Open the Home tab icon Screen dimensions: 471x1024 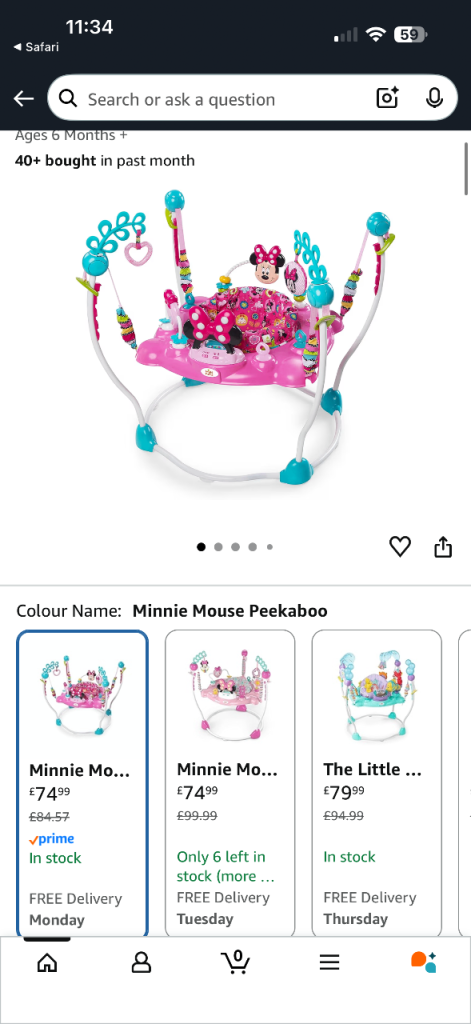coord(47,962)
